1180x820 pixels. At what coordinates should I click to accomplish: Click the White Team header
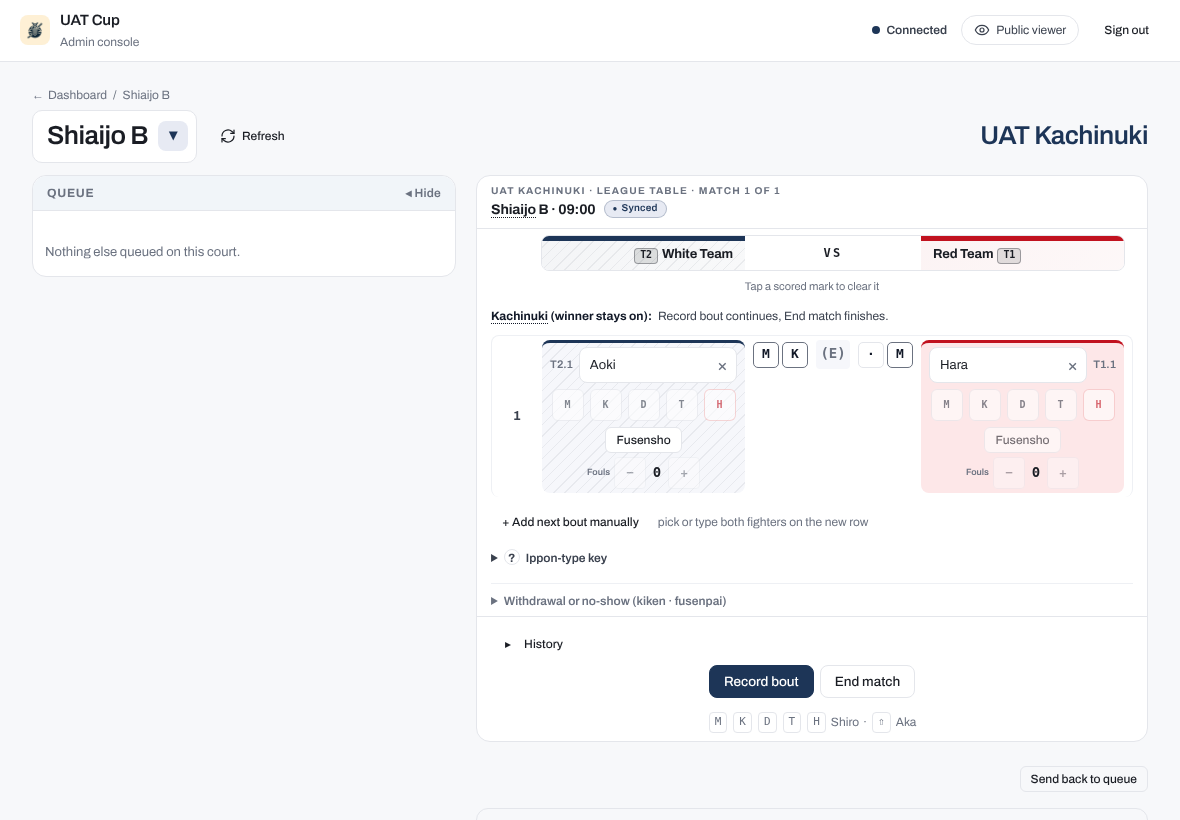pyautogui.click(x=643, y=254)
